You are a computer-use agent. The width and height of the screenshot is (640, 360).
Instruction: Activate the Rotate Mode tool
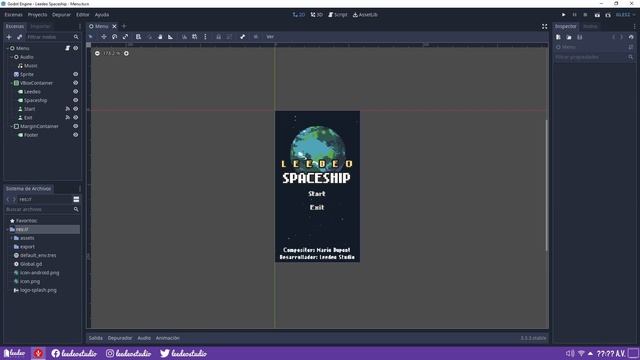tap(115, 37)
